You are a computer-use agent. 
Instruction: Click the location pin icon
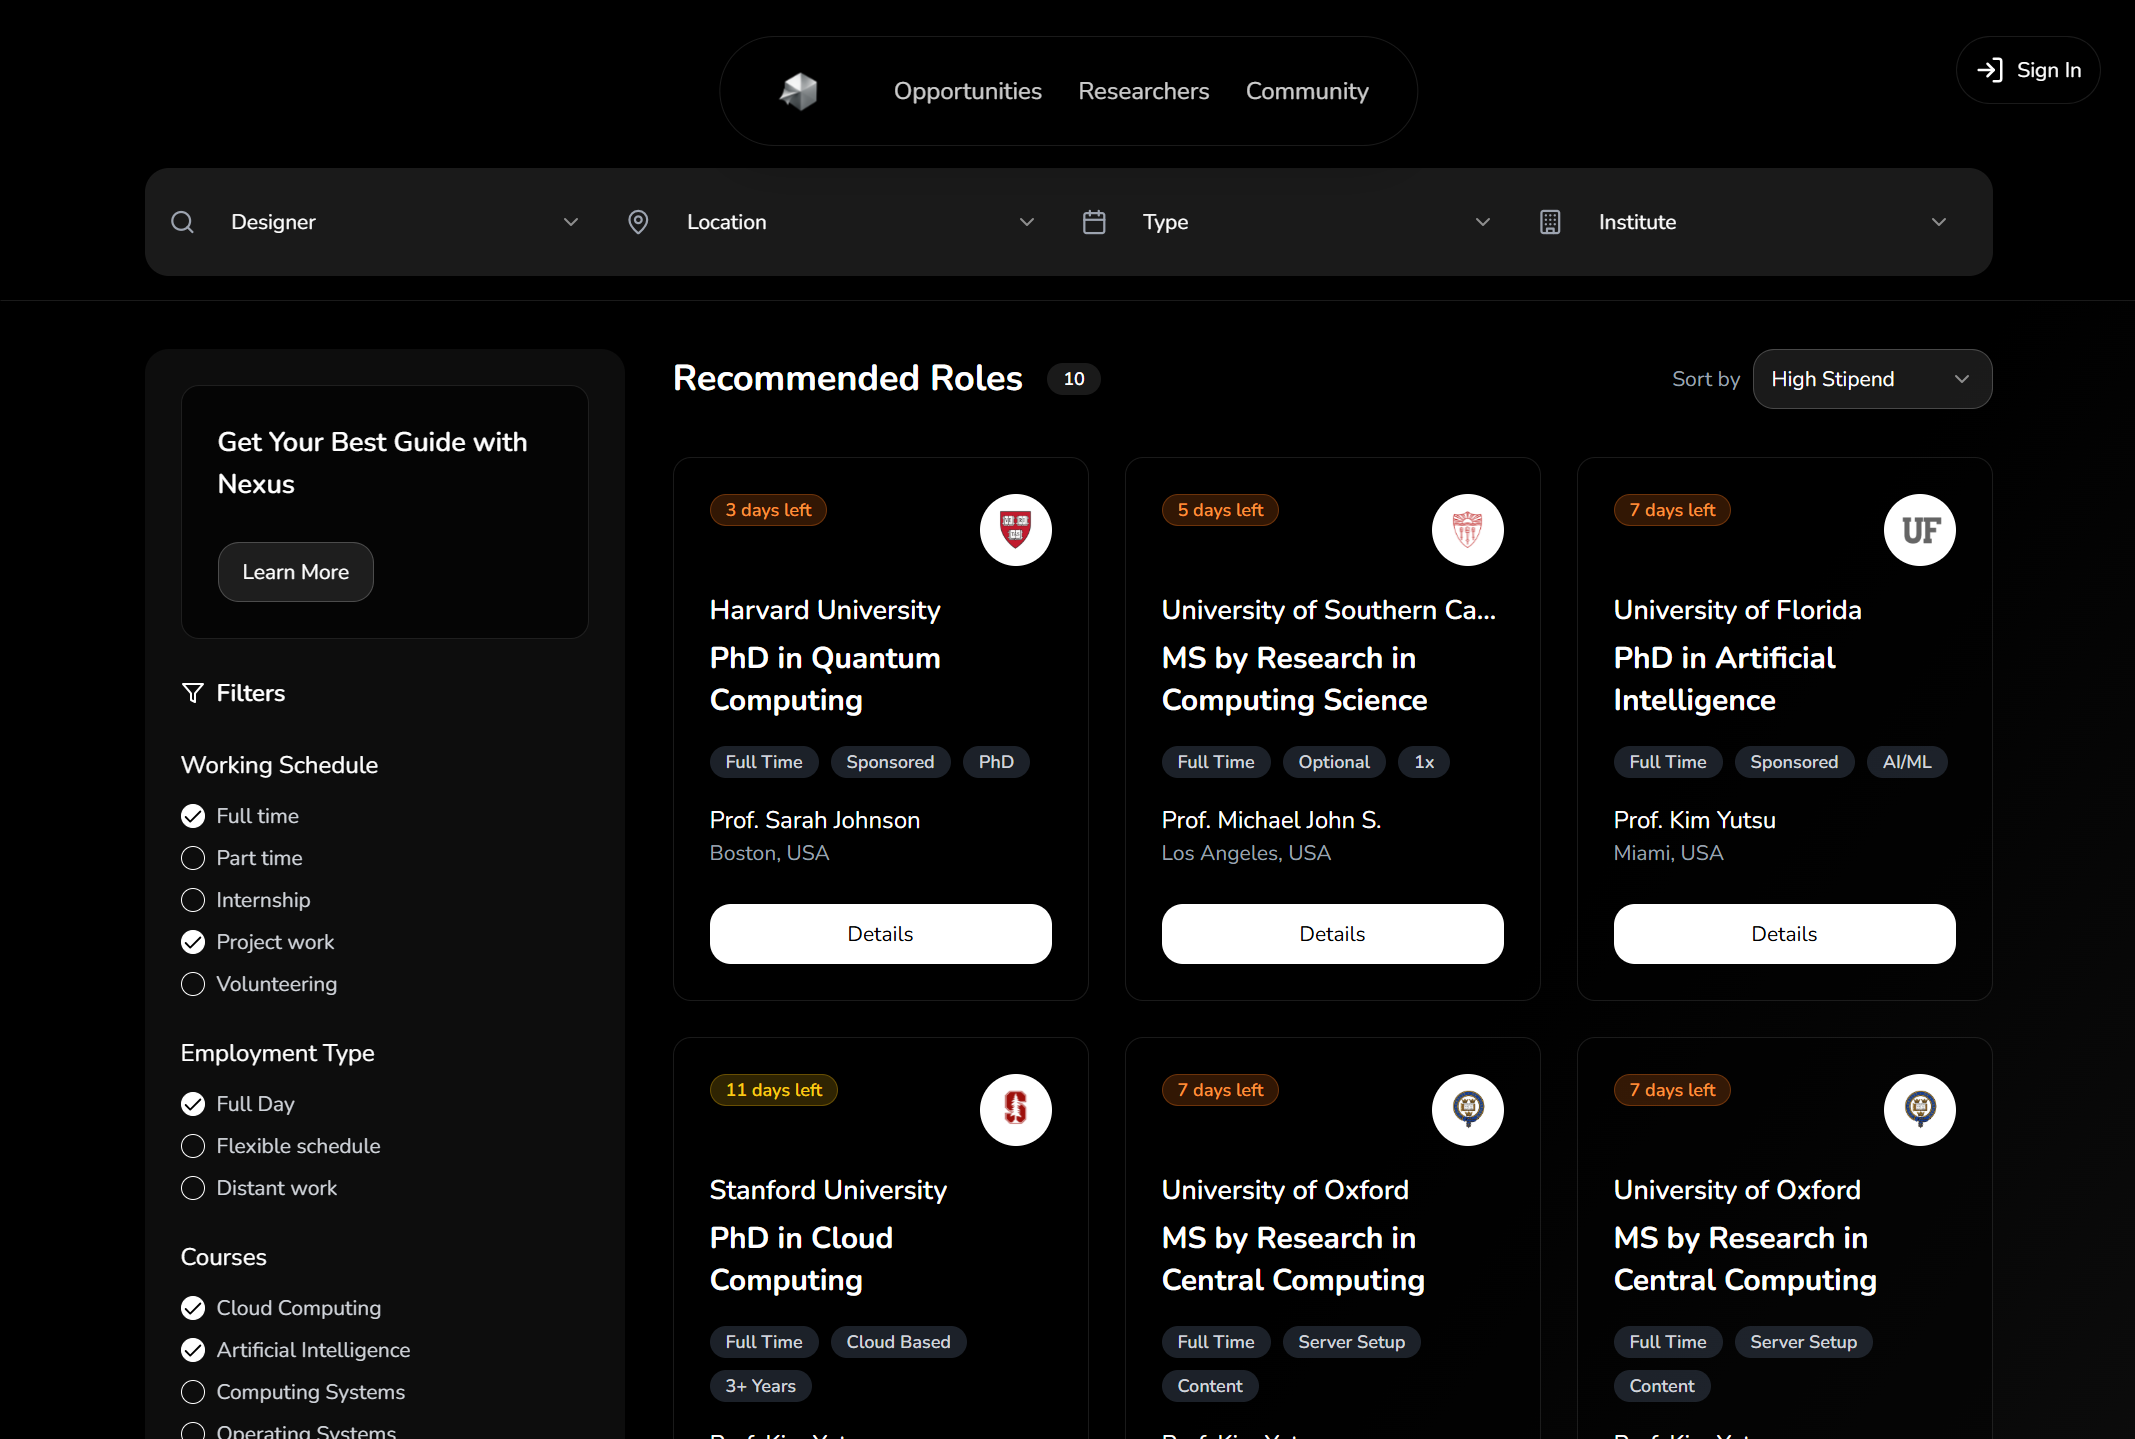[x=638, y=221]
